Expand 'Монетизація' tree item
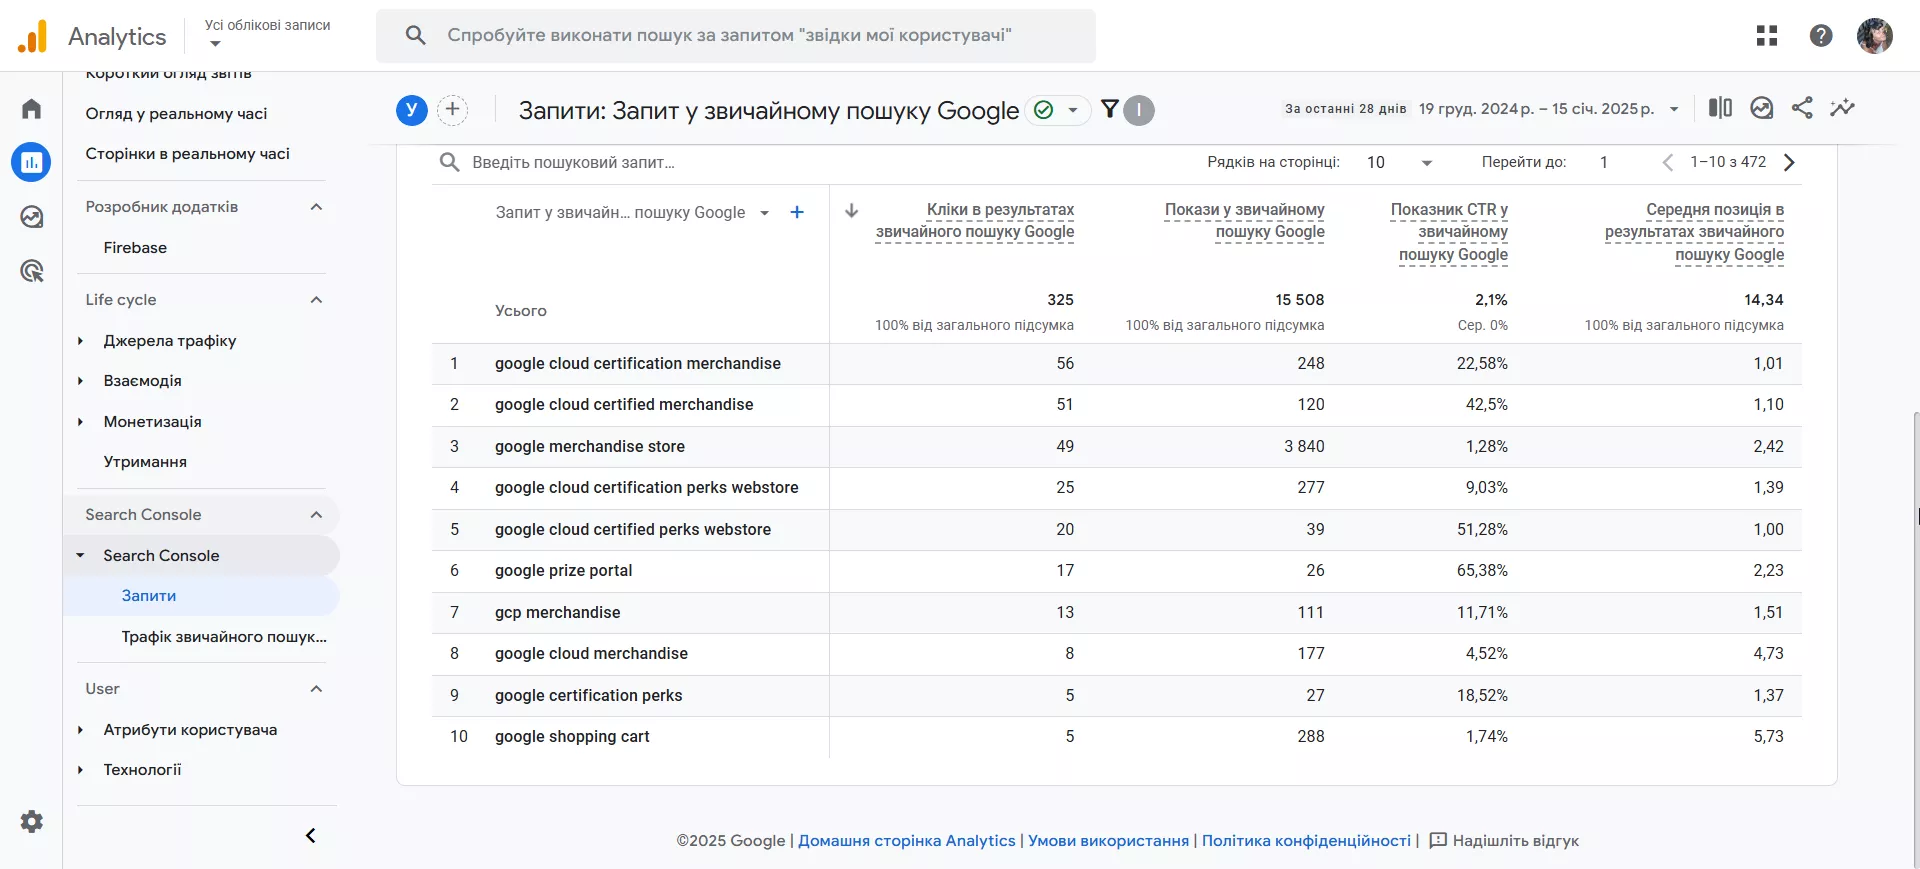 [x=81, y=422]
